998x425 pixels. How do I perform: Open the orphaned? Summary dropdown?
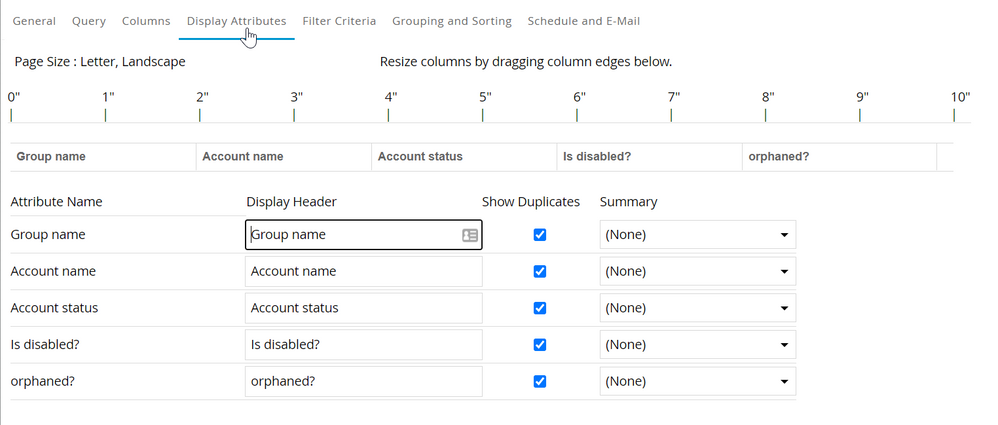(697, 381)
